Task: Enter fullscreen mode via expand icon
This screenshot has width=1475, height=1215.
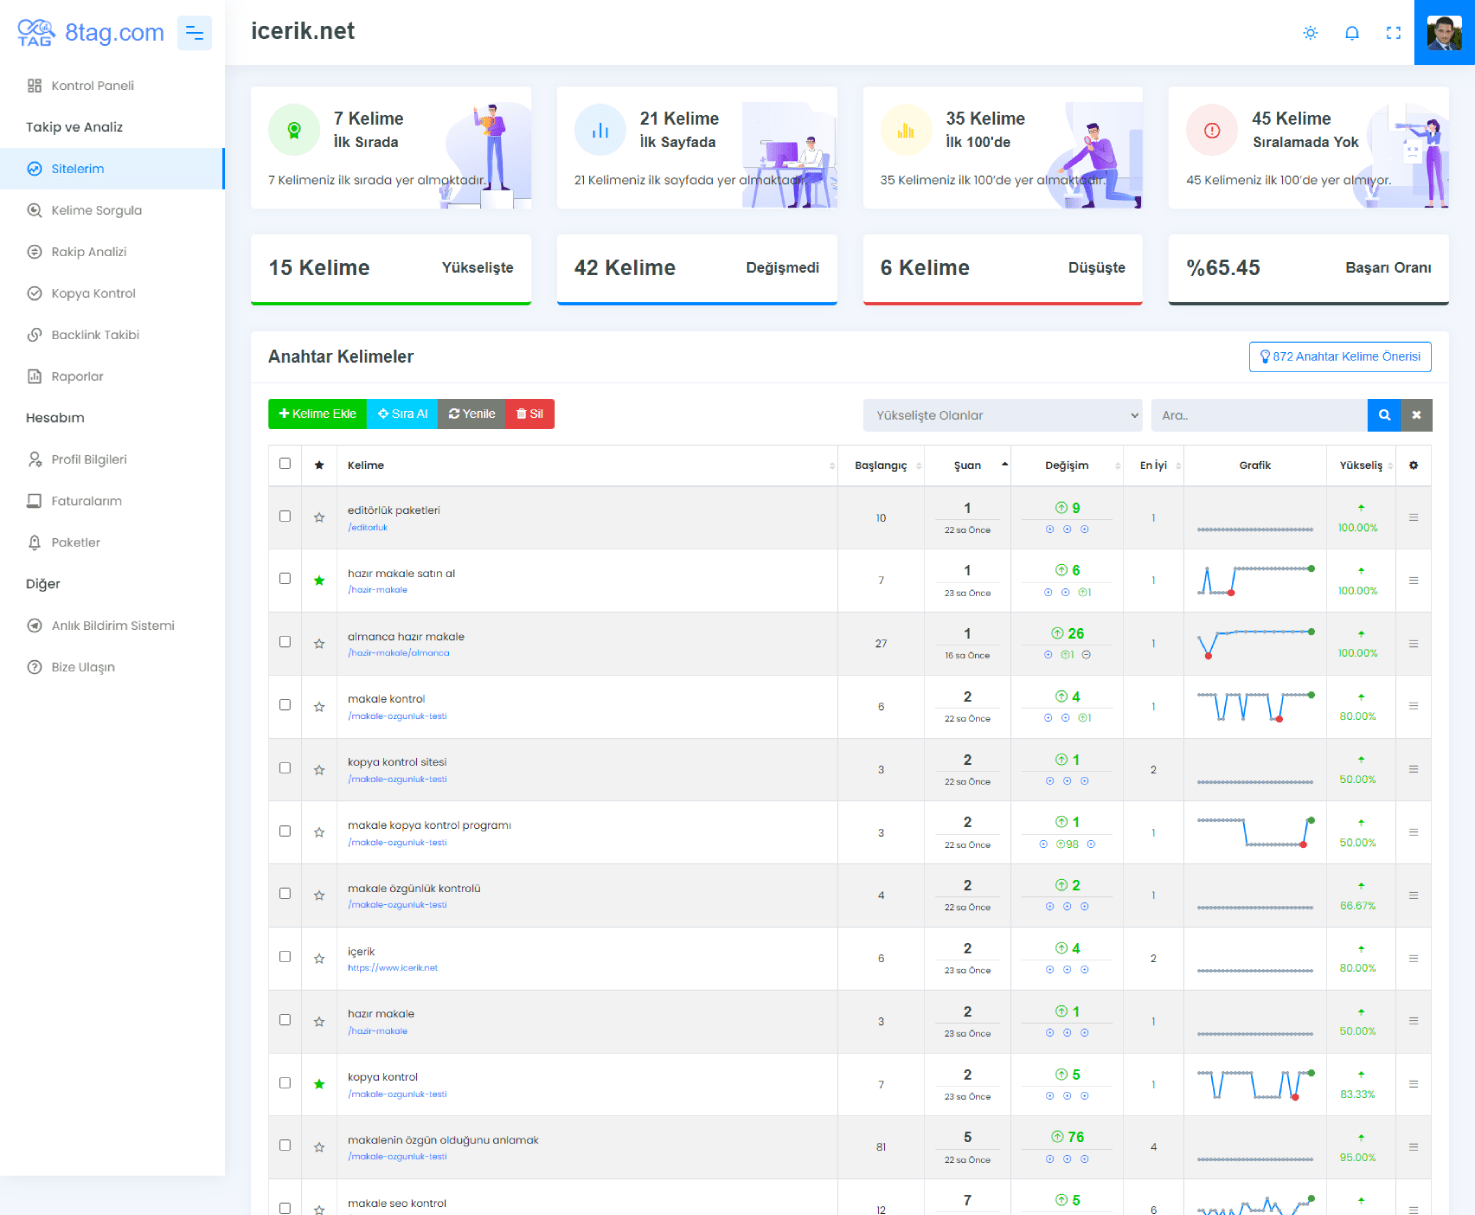Action: coord(1393,33)
